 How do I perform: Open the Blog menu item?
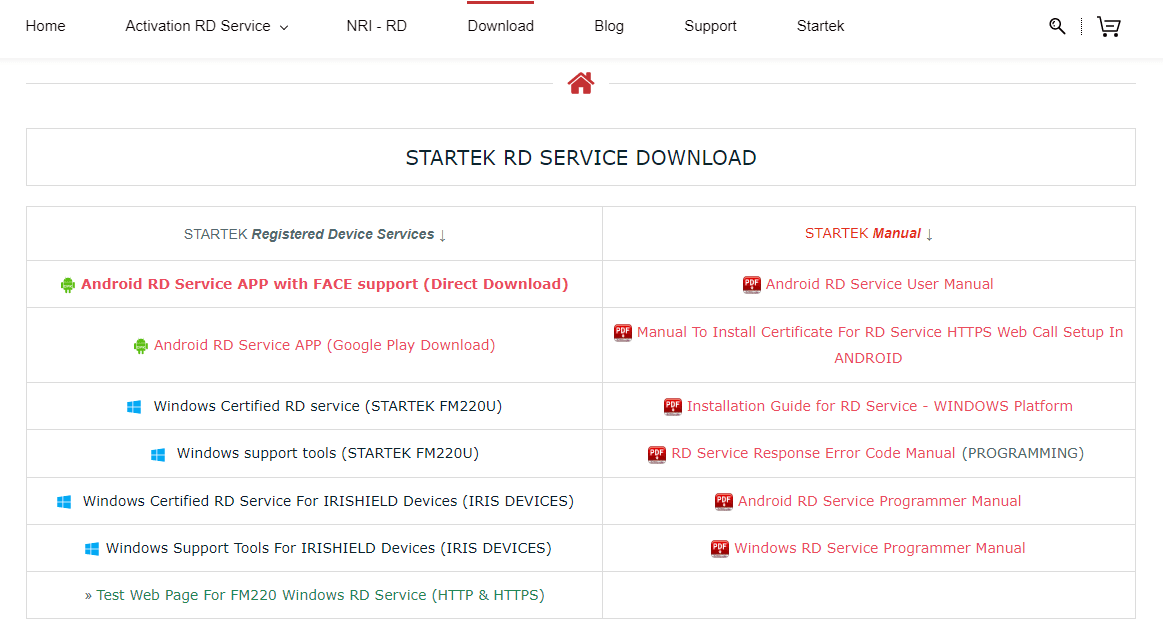coord(609,26)
